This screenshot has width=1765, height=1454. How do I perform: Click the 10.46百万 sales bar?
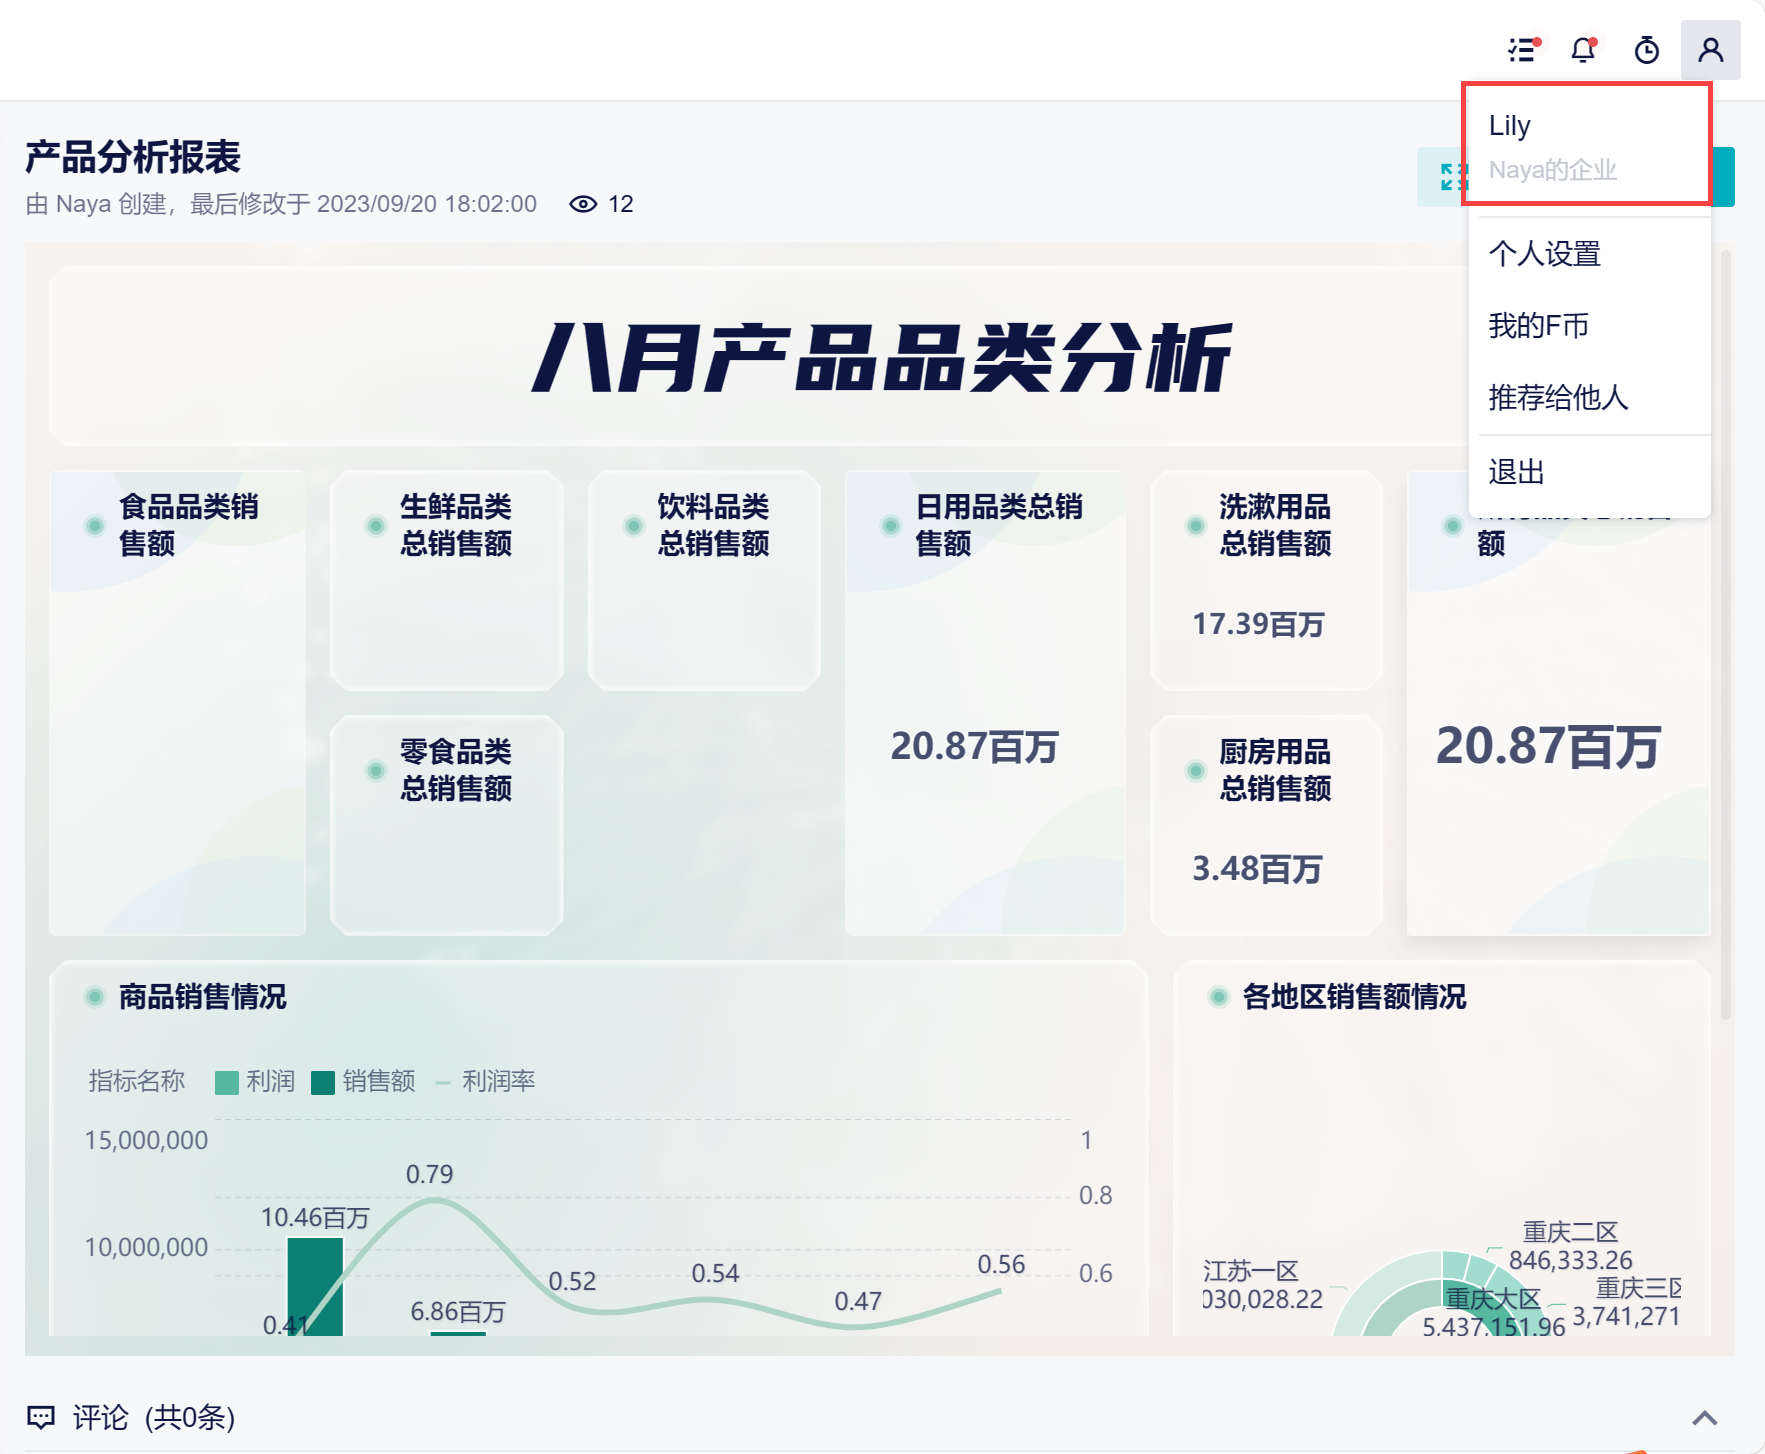coord(315,1287)
